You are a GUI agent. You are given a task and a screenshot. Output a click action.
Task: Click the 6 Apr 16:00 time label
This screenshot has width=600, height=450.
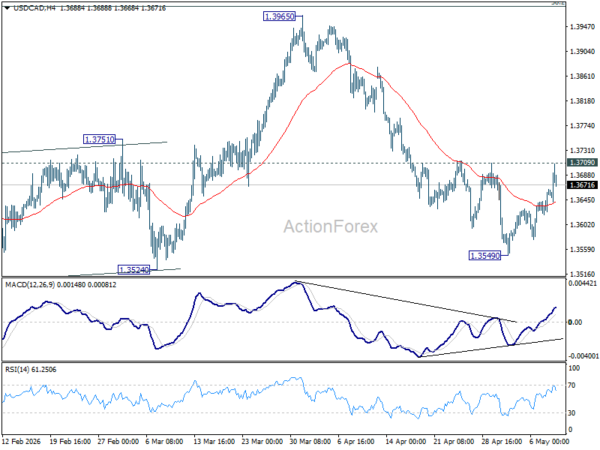[x=356, y=441]
